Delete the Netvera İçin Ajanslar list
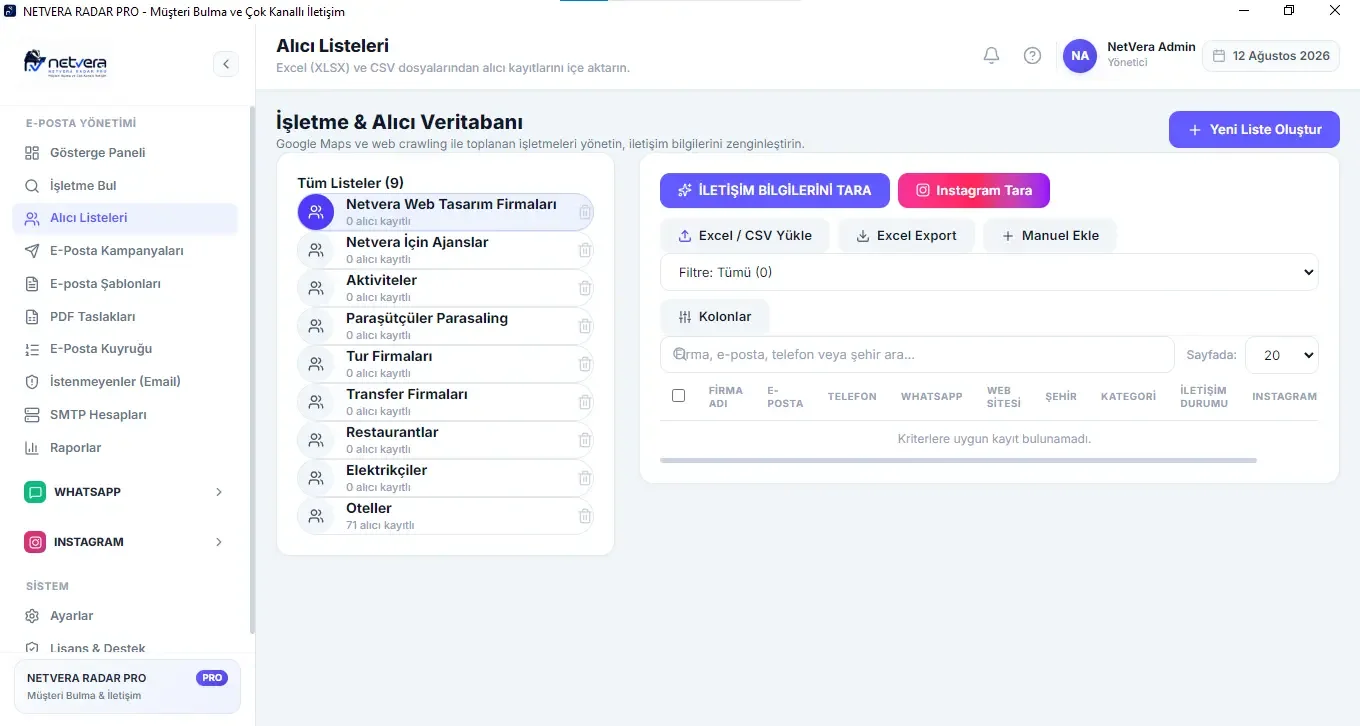The height and width of the screenshot is (726, 1360). (x=585, y=250)
